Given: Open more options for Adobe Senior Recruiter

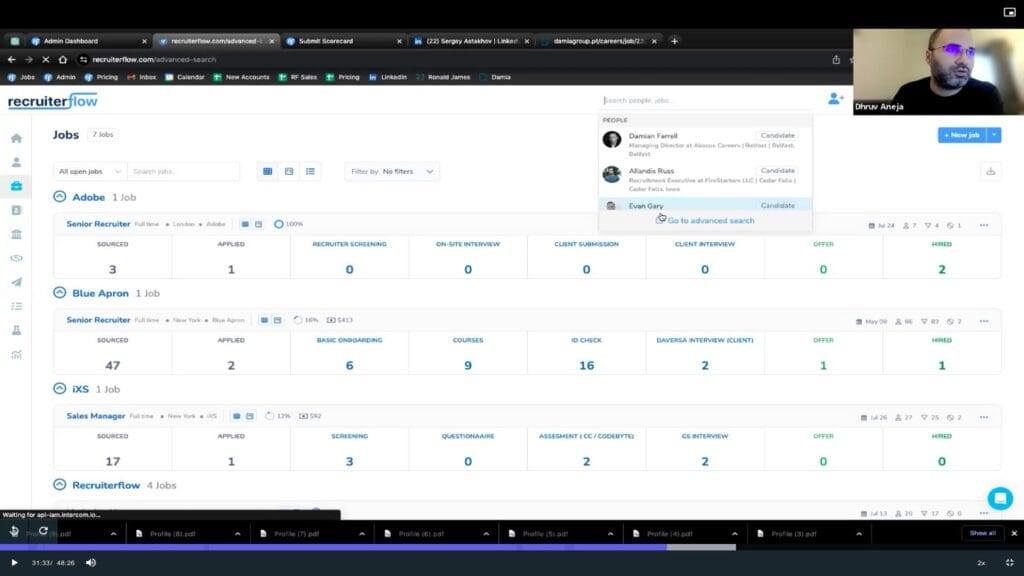Looking at the screenshot, I should coord(984,225).
